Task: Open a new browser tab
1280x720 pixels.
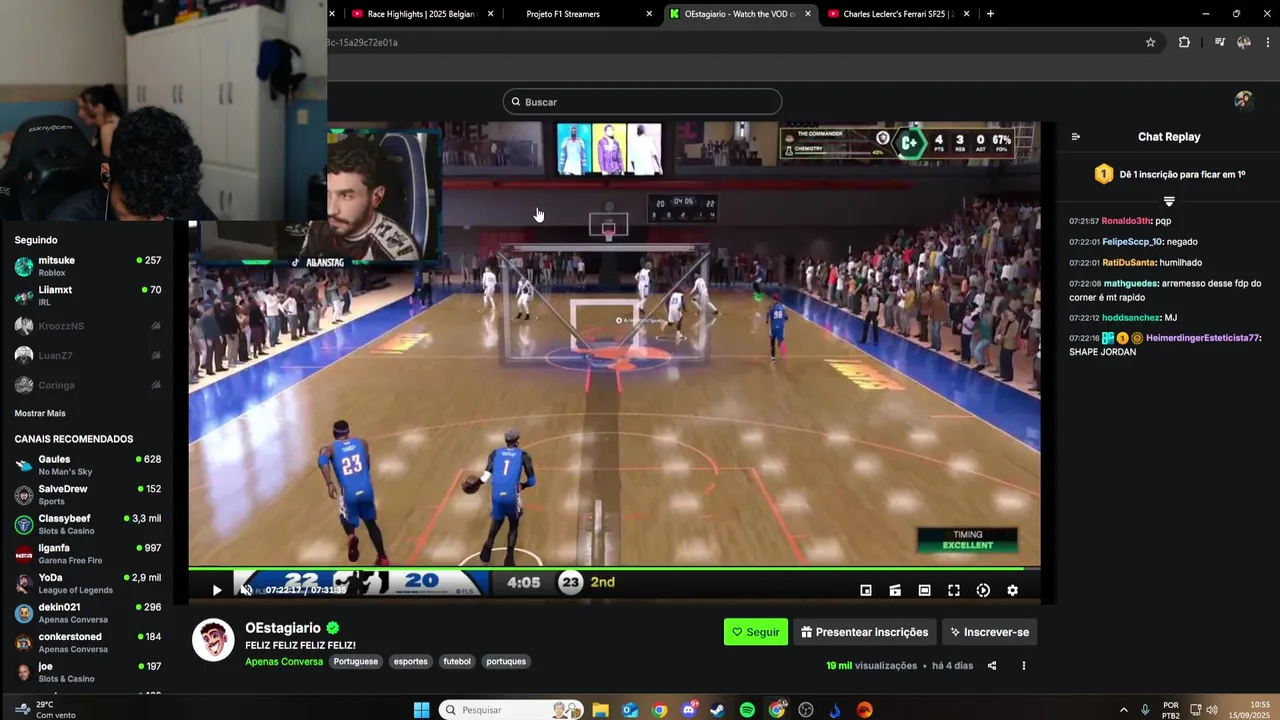Action: coord(990,14)
